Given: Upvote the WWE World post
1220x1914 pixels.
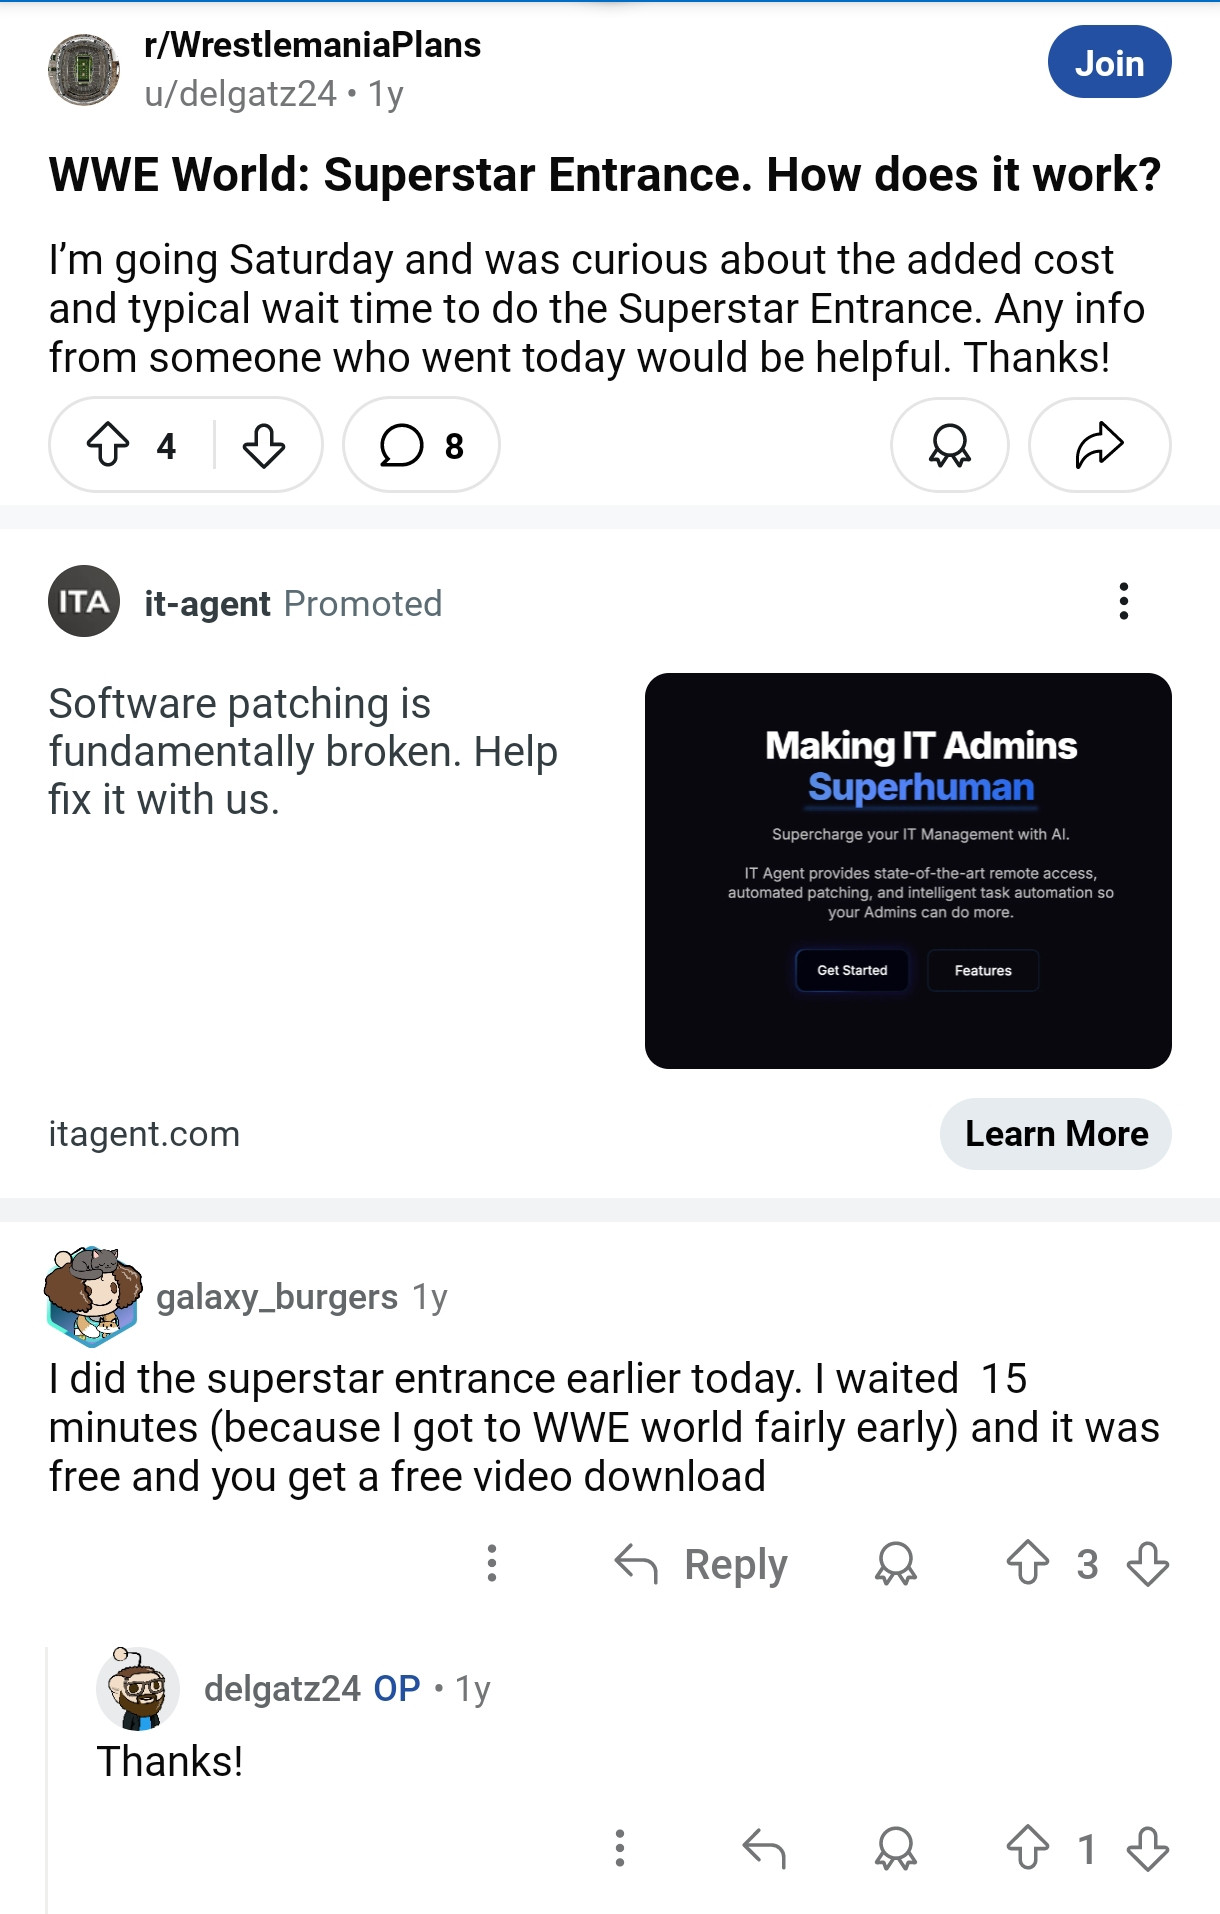Looking at the screenshot, I should coord(108,445).
